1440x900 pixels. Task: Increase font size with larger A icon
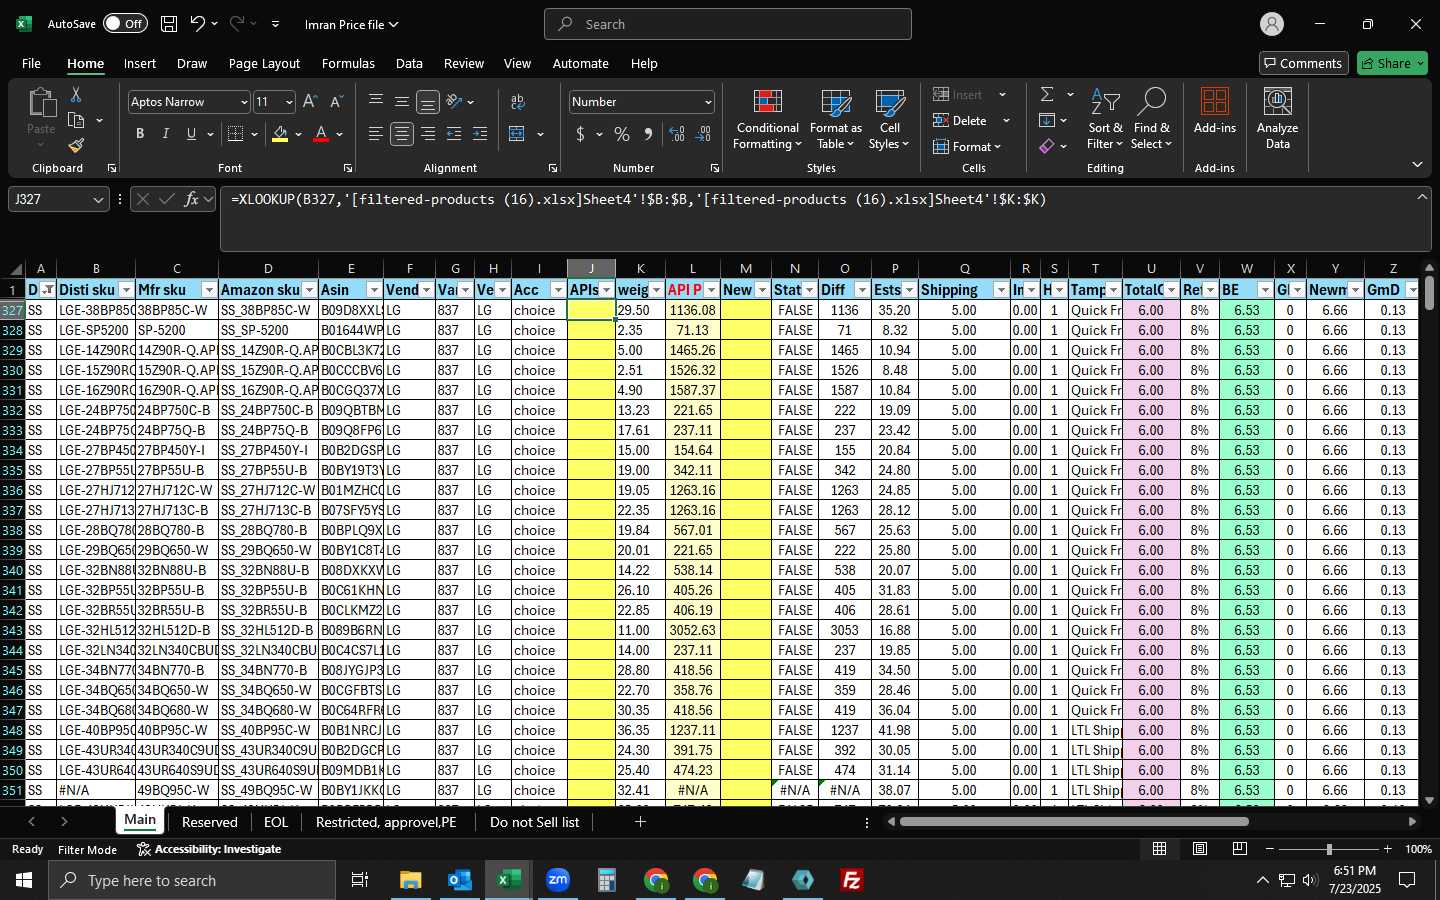[x=310, y=101]
